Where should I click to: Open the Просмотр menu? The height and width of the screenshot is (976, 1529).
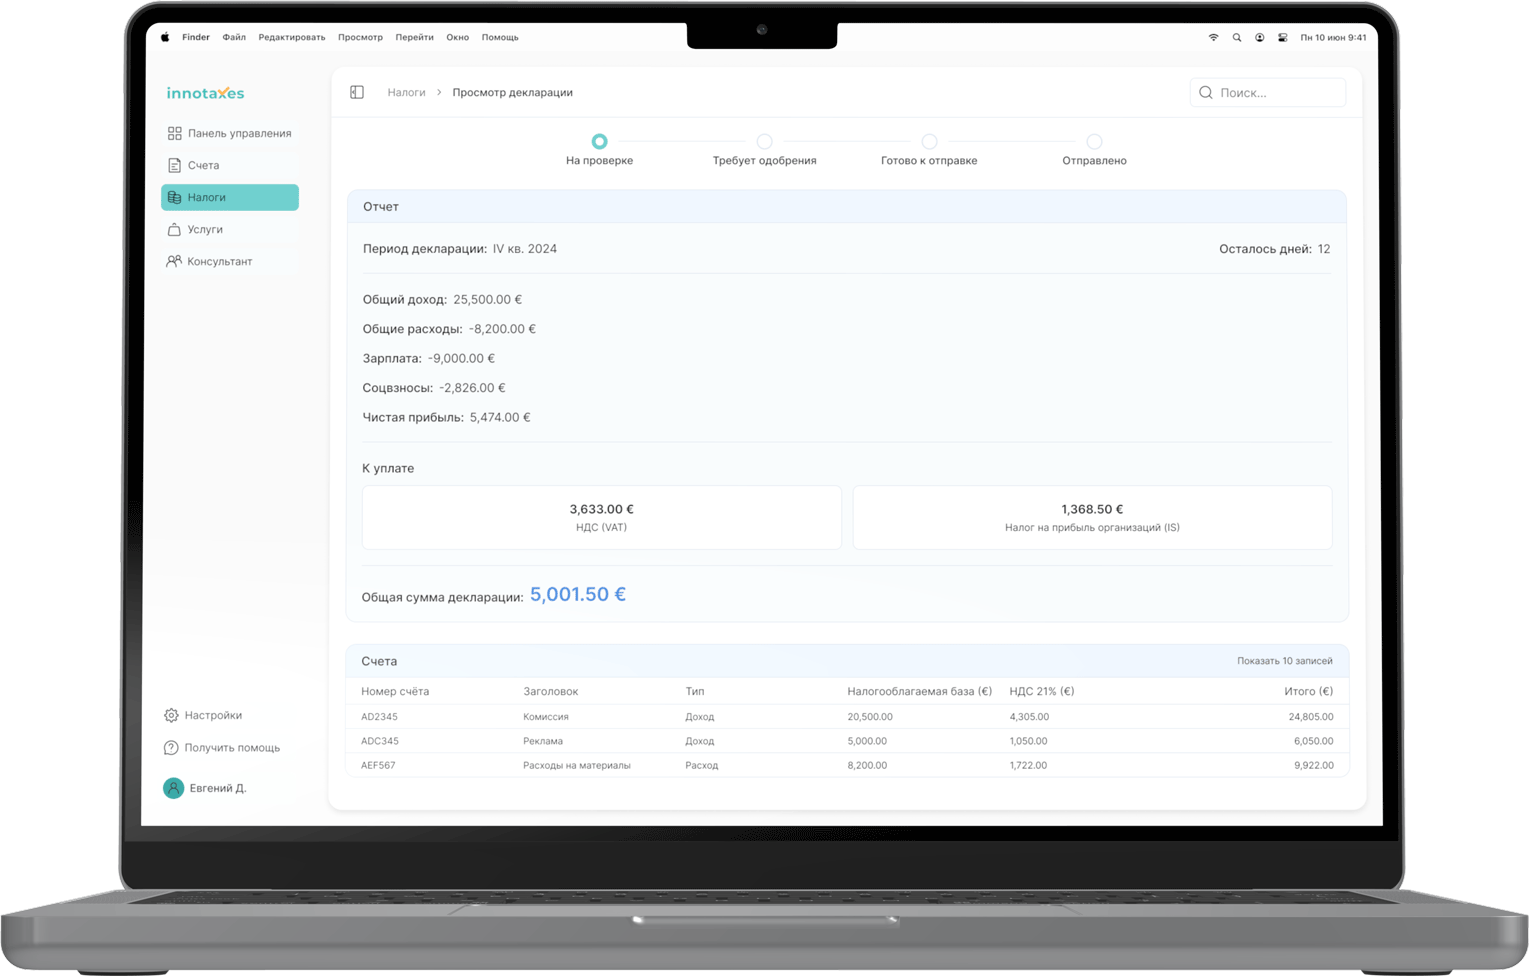(x=360, y=37)
